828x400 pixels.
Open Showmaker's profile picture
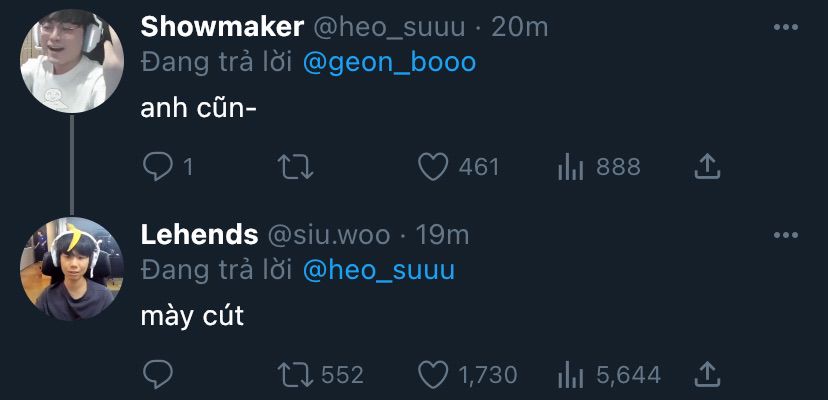(x=71, y=62)
